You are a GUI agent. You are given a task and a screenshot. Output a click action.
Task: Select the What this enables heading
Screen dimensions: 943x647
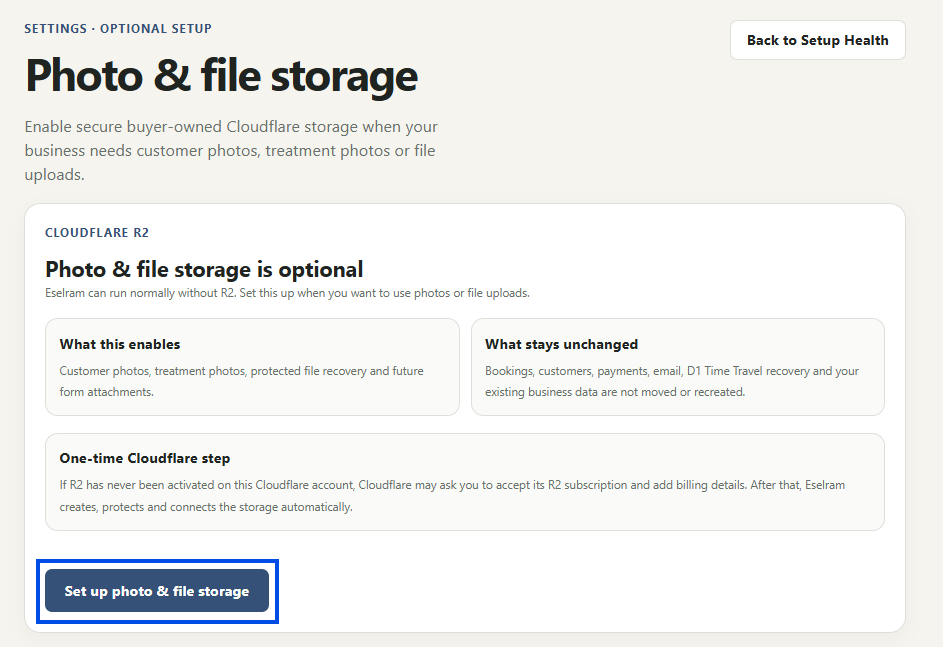point(120,345)
